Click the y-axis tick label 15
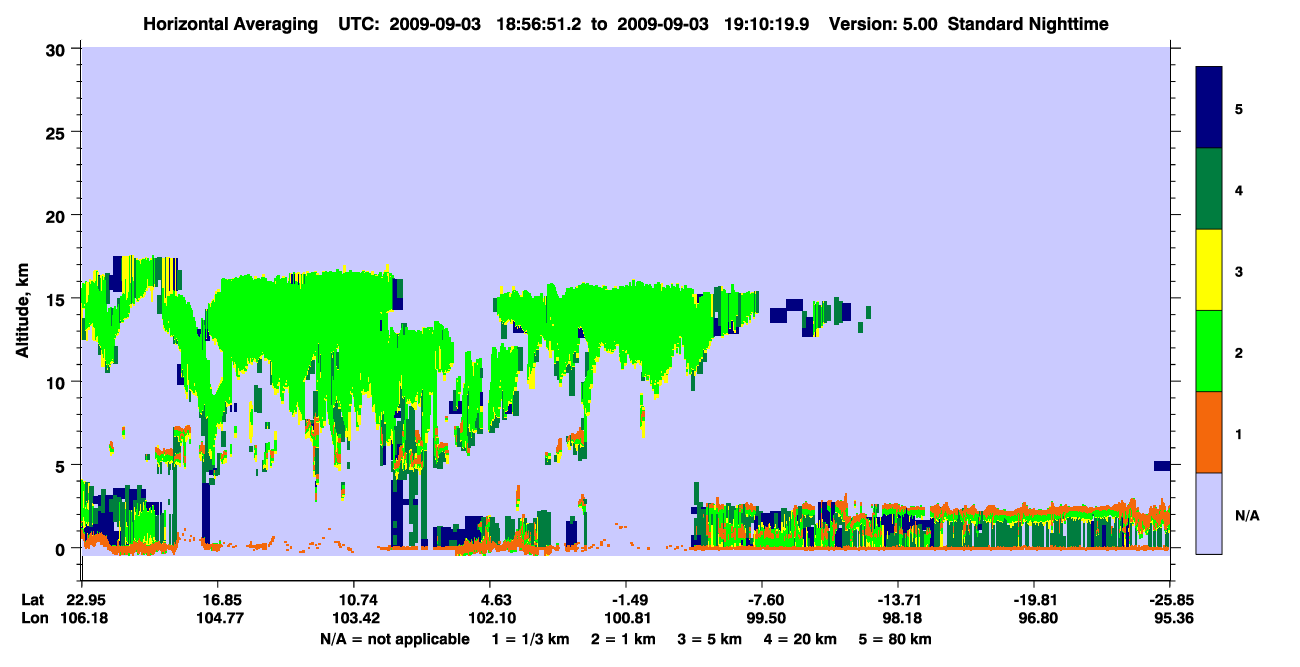The width and height of the screenshot is (1300, 667). pos(56,299)
